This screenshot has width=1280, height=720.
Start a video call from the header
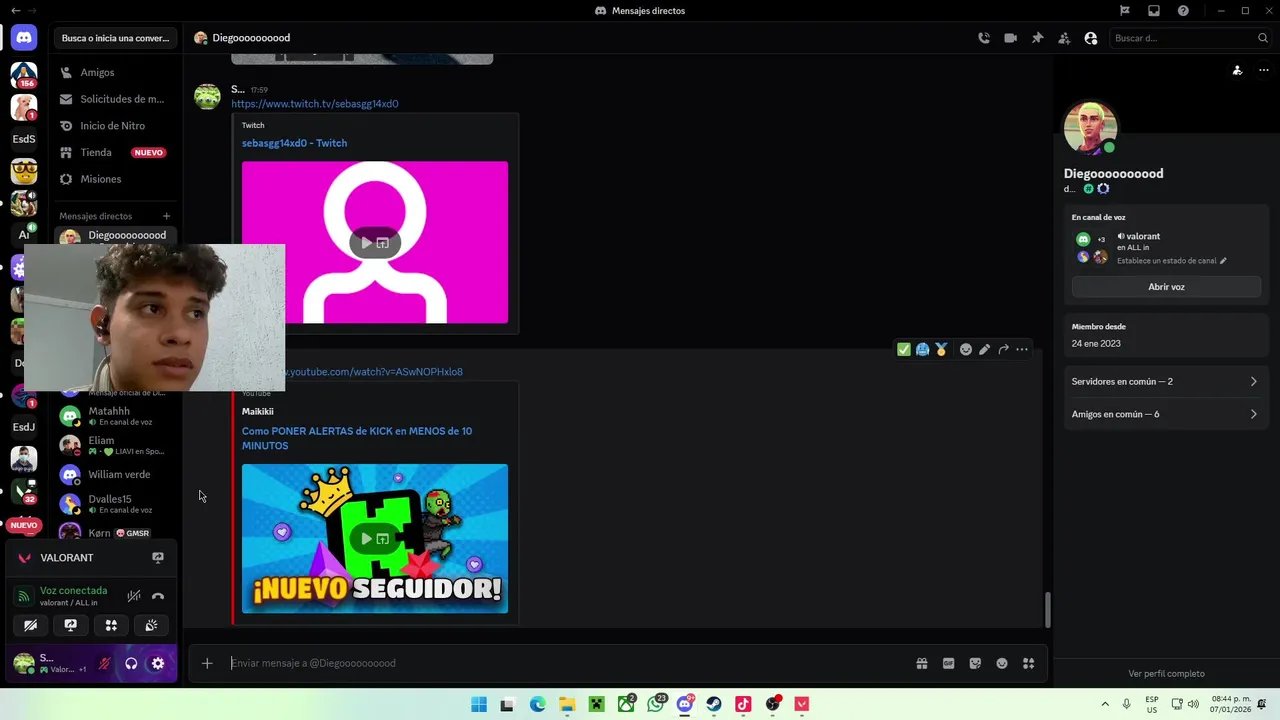pos(1011,38)
